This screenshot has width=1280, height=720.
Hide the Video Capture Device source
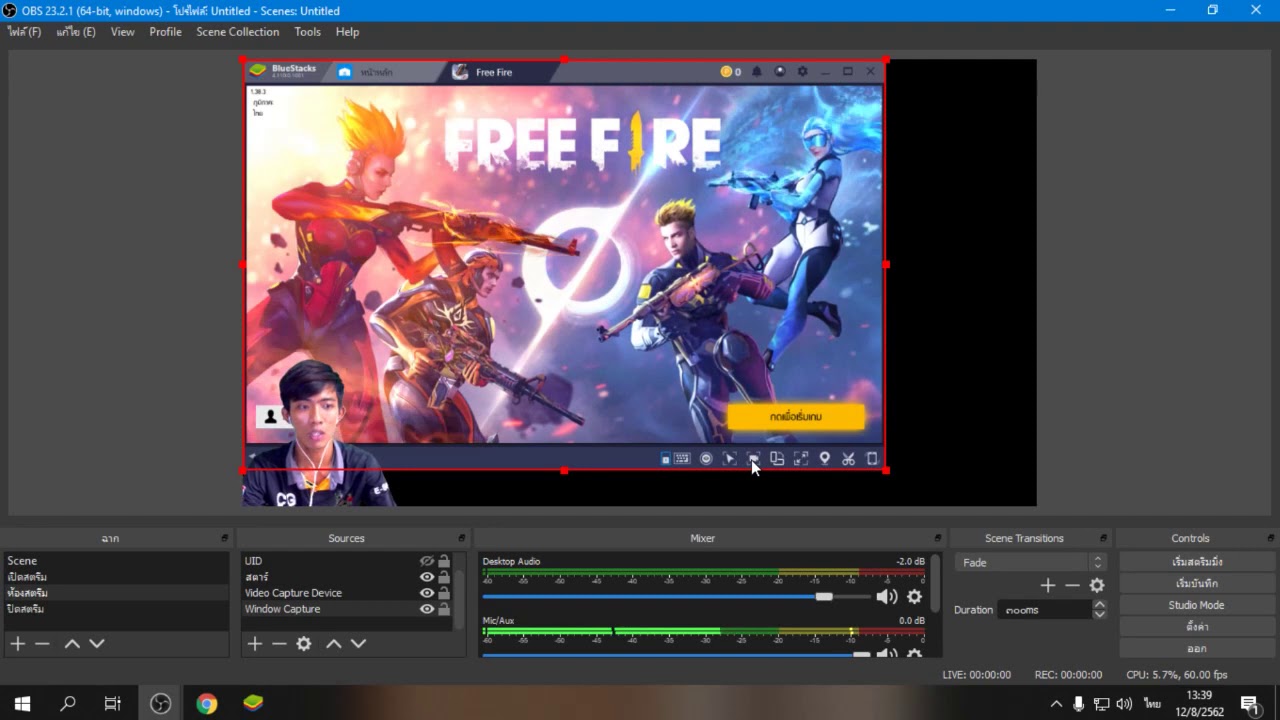click(x=427, y=593)
